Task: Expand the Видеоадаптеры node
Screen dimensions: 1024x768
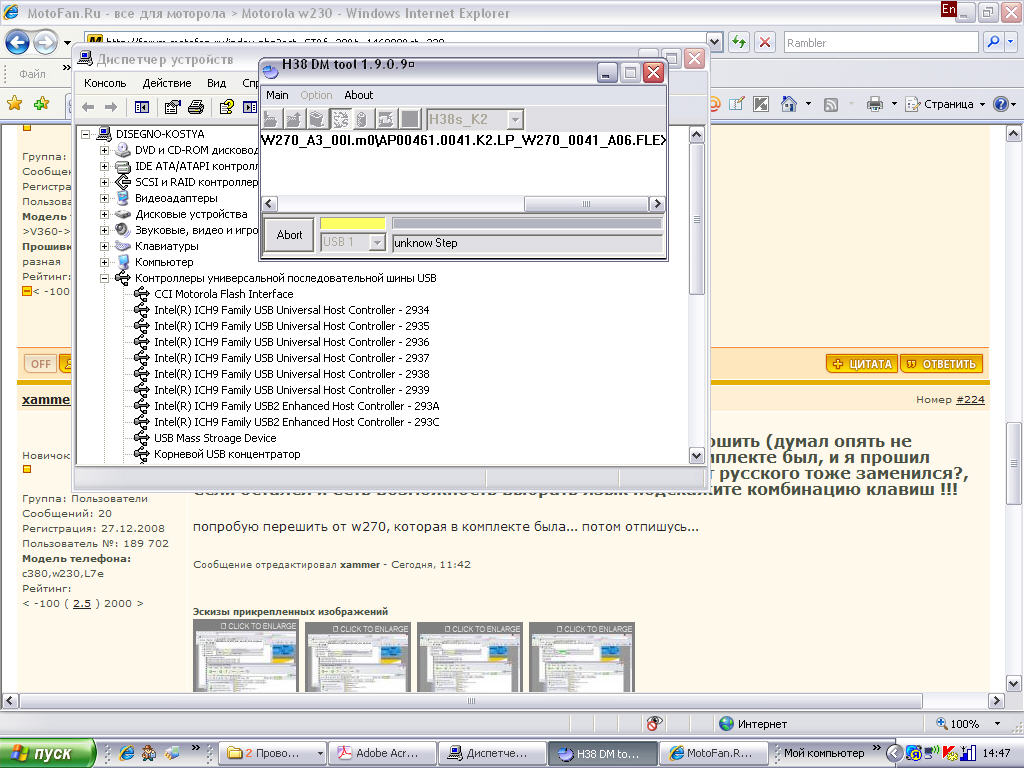Action: click(104, 199)
